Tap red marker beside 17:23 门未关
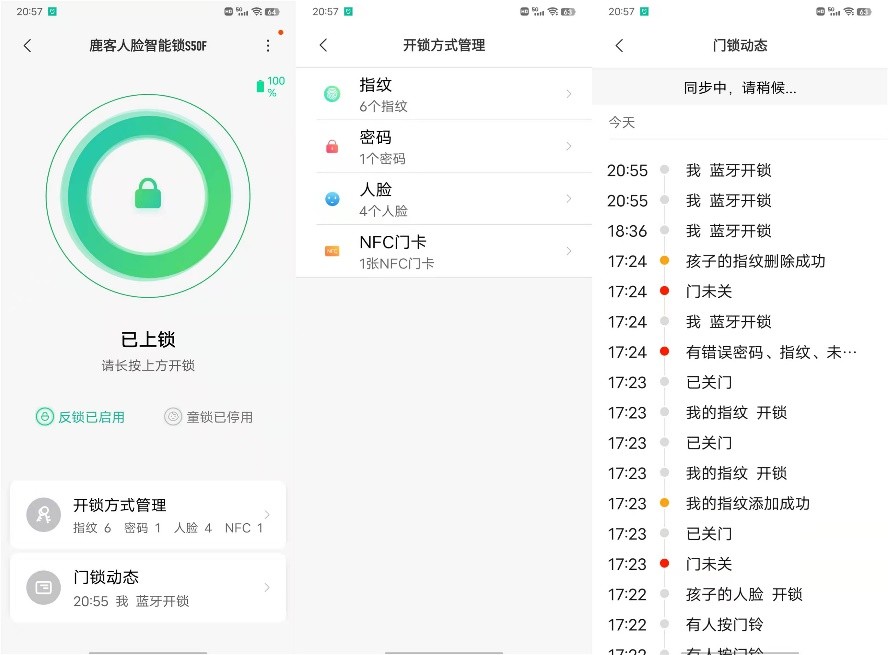Image resolution: width=888 pixels, height=655 pixels. click(664, 563)
